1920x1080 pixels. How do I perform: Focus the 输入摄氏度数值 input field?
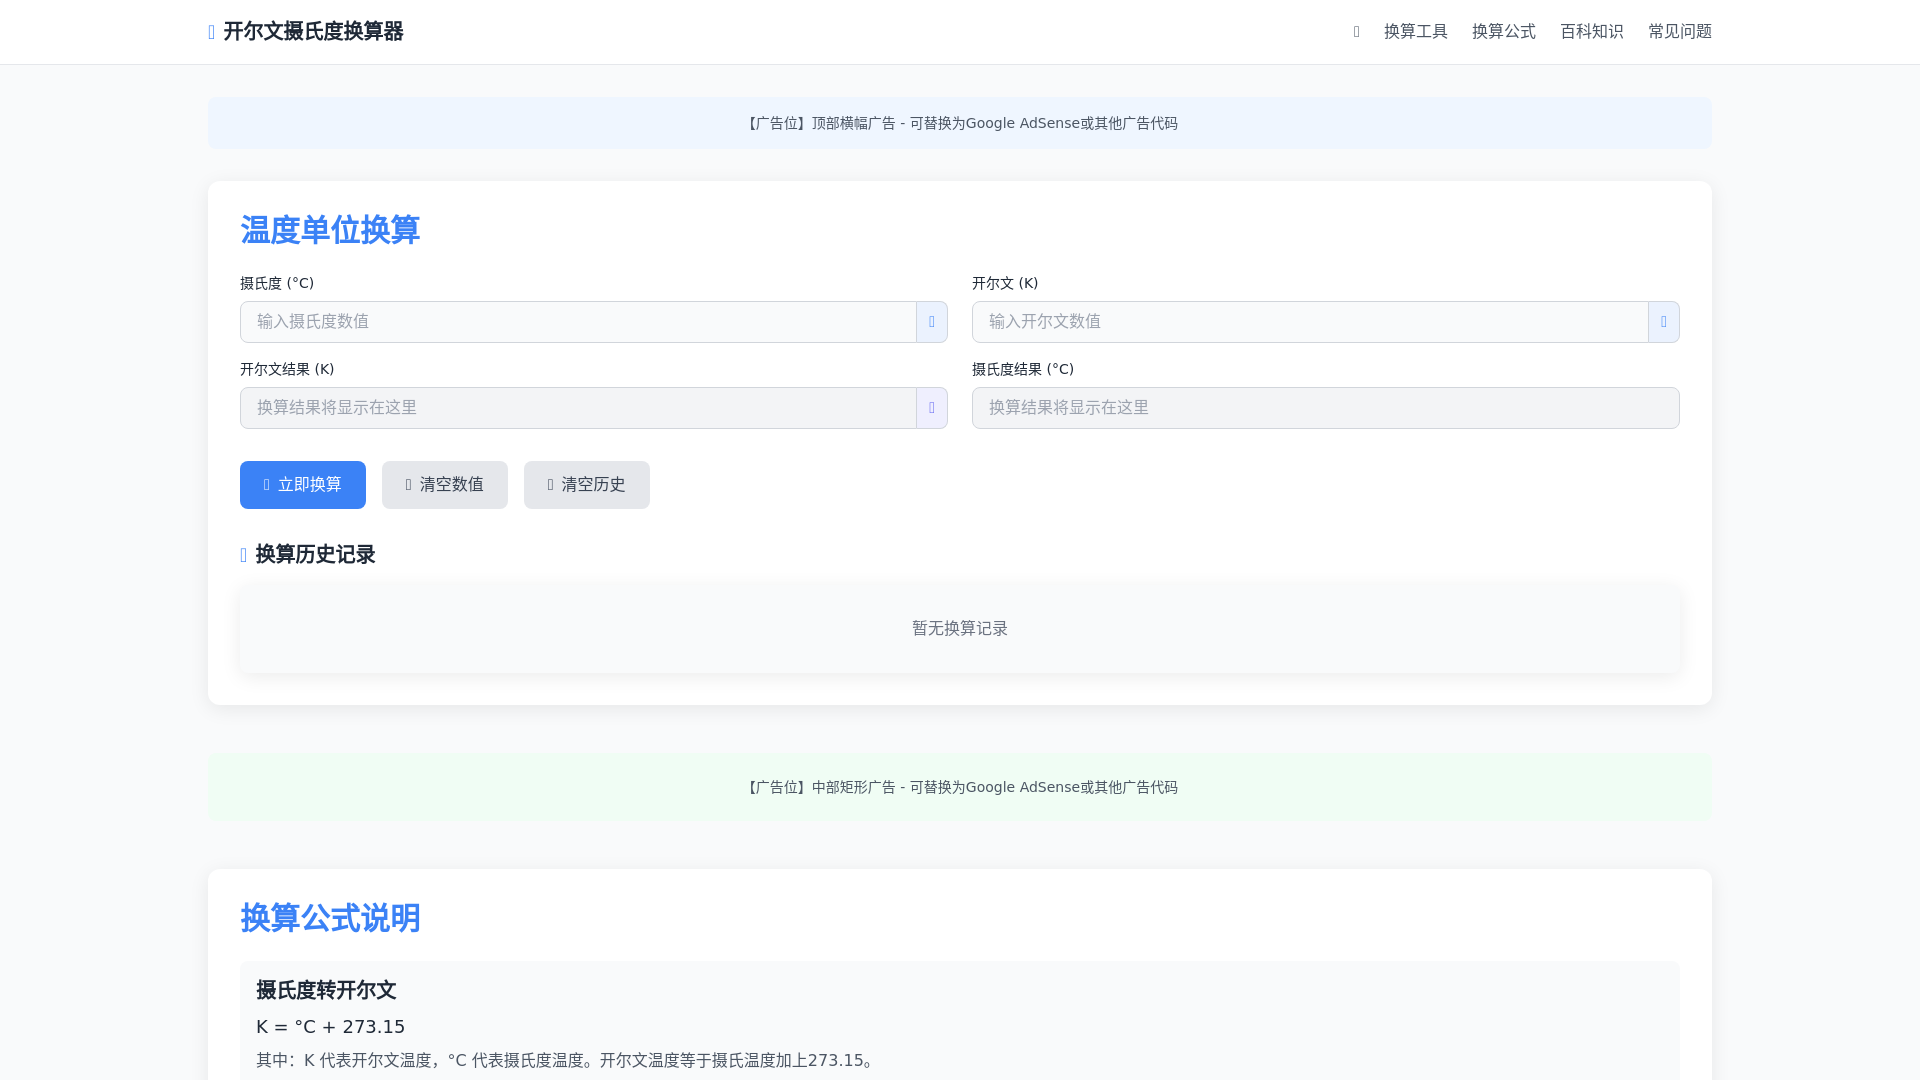[x=578, y=322]
